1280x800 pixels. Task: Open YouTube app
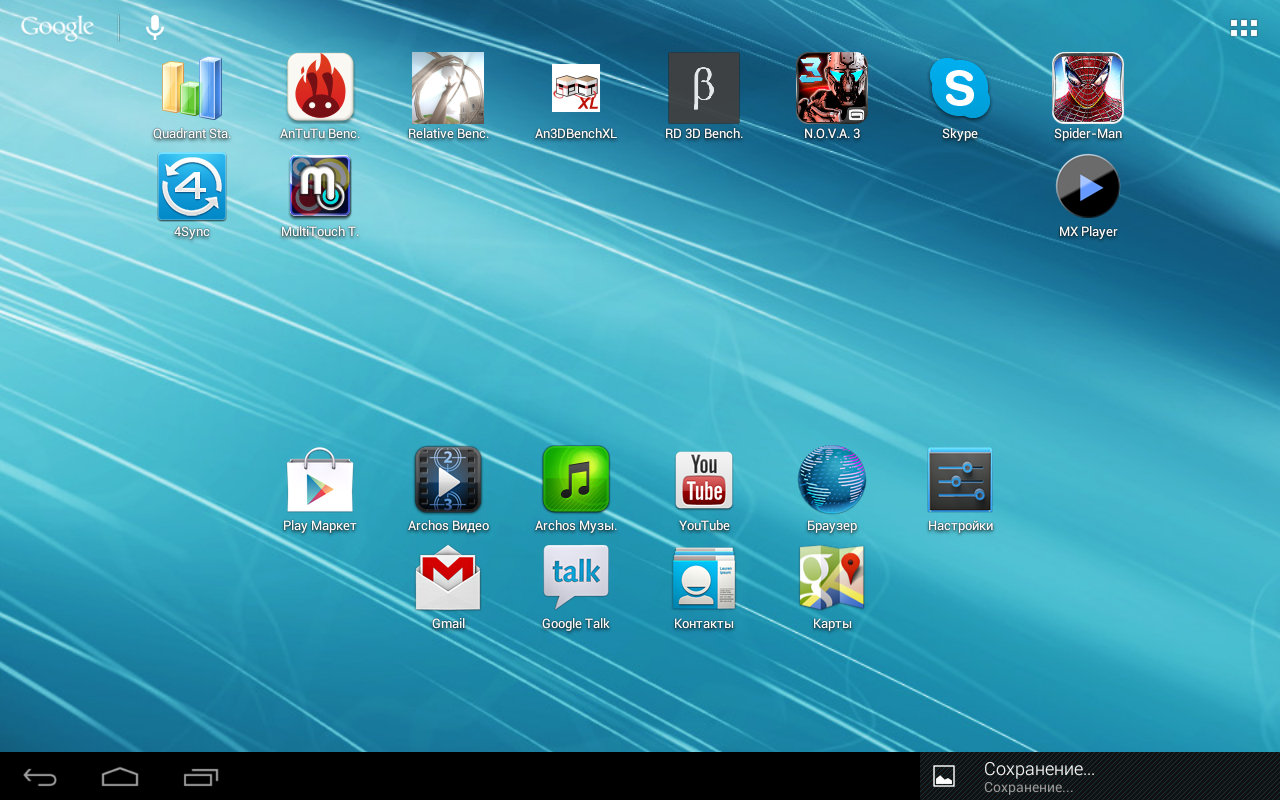(x=704, y=481)
